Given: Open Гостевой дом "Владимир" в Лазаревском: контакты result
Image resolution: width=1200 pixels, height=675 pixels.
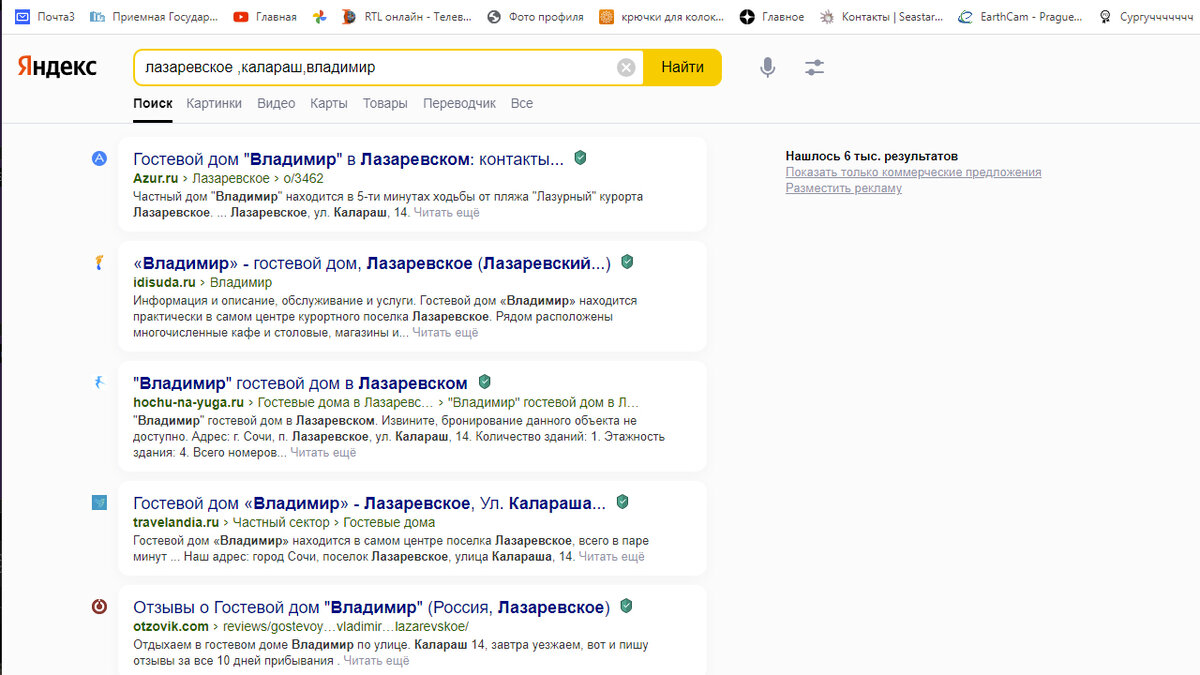Looking at the screenshot, I should tap(348, 159).
